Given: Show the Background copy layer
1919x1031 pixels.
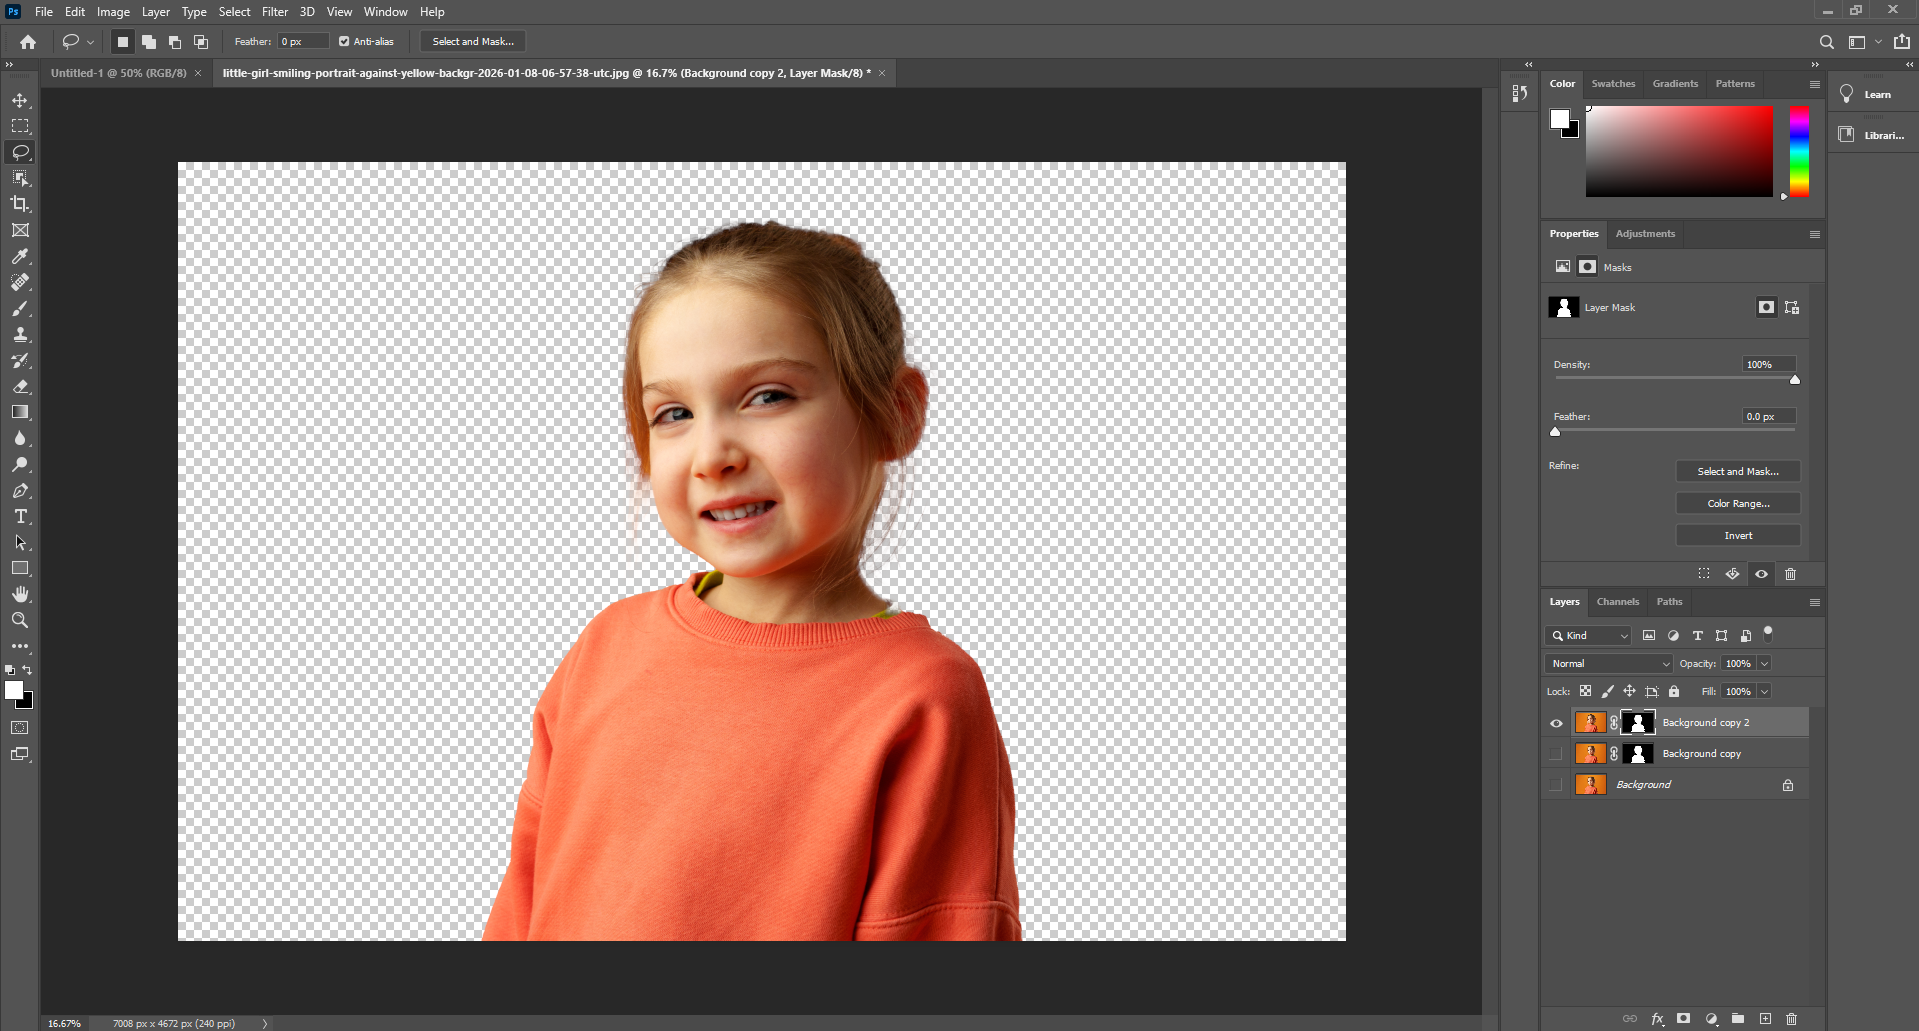Looking at the screenshot, I should pyautogui.click(x=1556, y=753).
